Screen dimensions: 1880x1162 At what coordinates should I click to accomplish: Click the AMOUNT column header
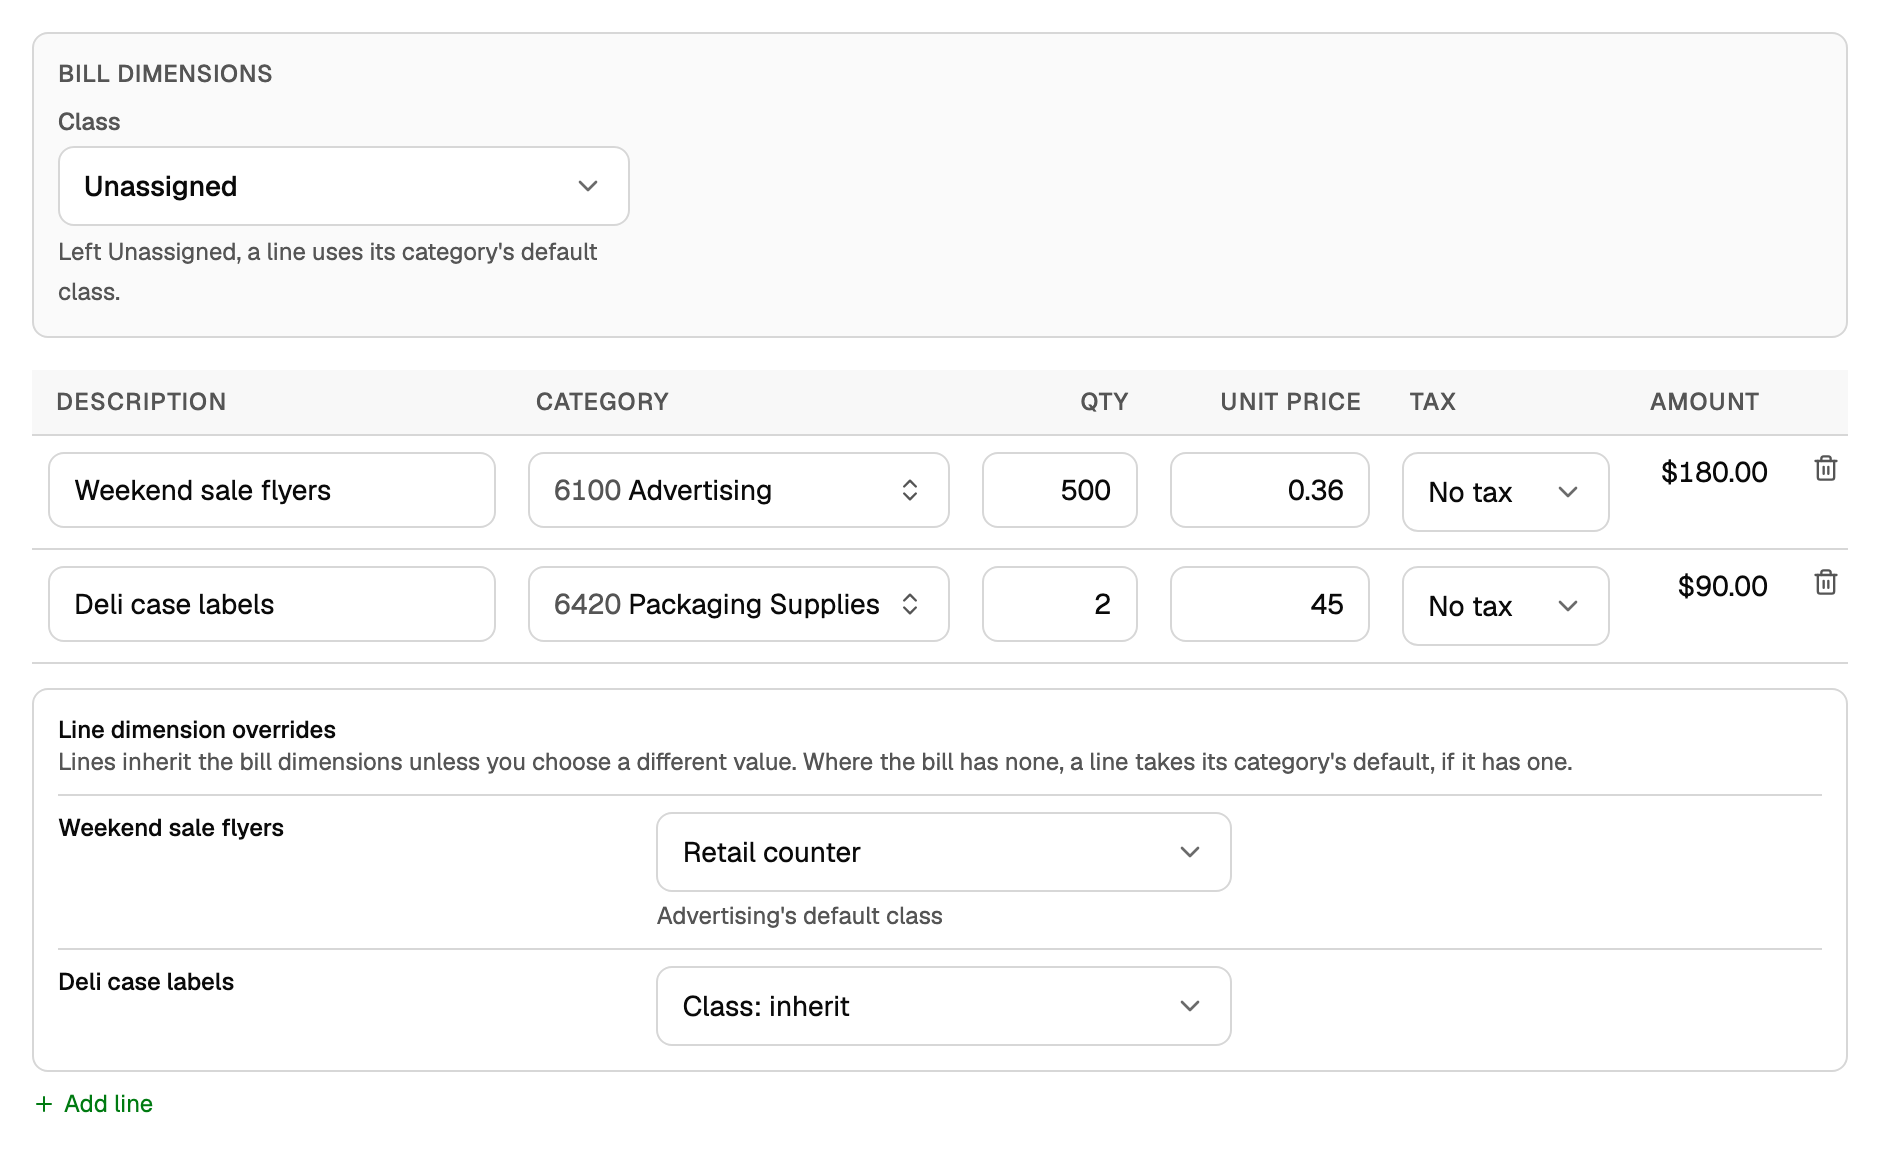pos(1704,402)
